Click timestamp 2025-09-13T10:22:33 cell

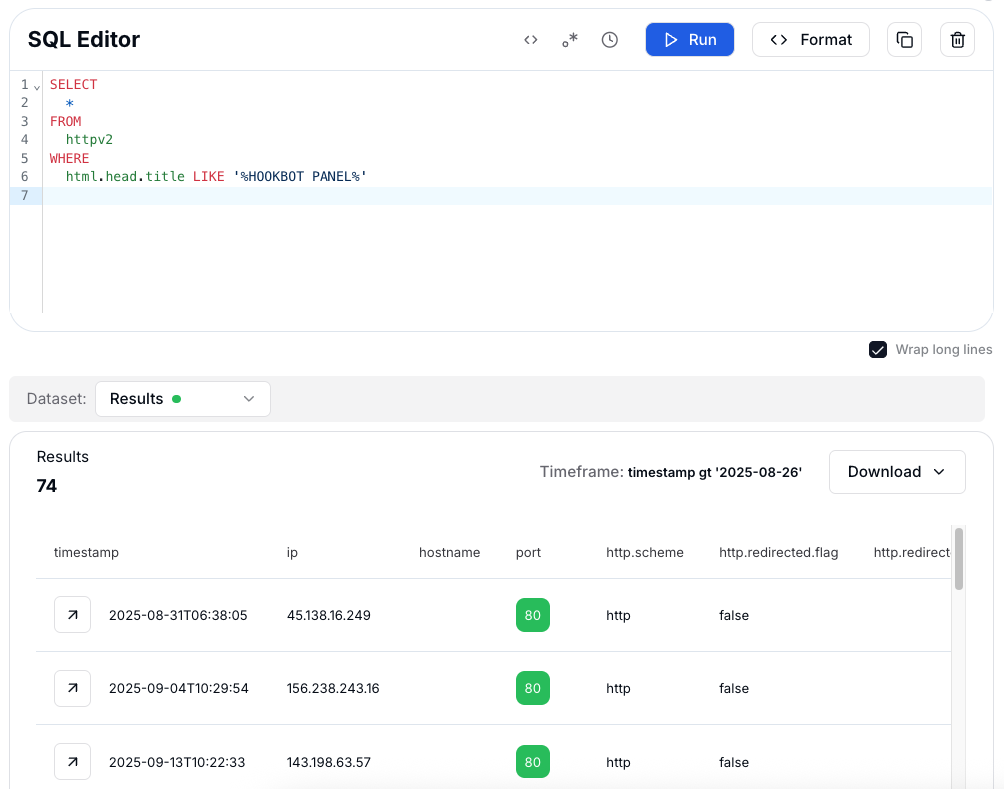coord(177,762)
